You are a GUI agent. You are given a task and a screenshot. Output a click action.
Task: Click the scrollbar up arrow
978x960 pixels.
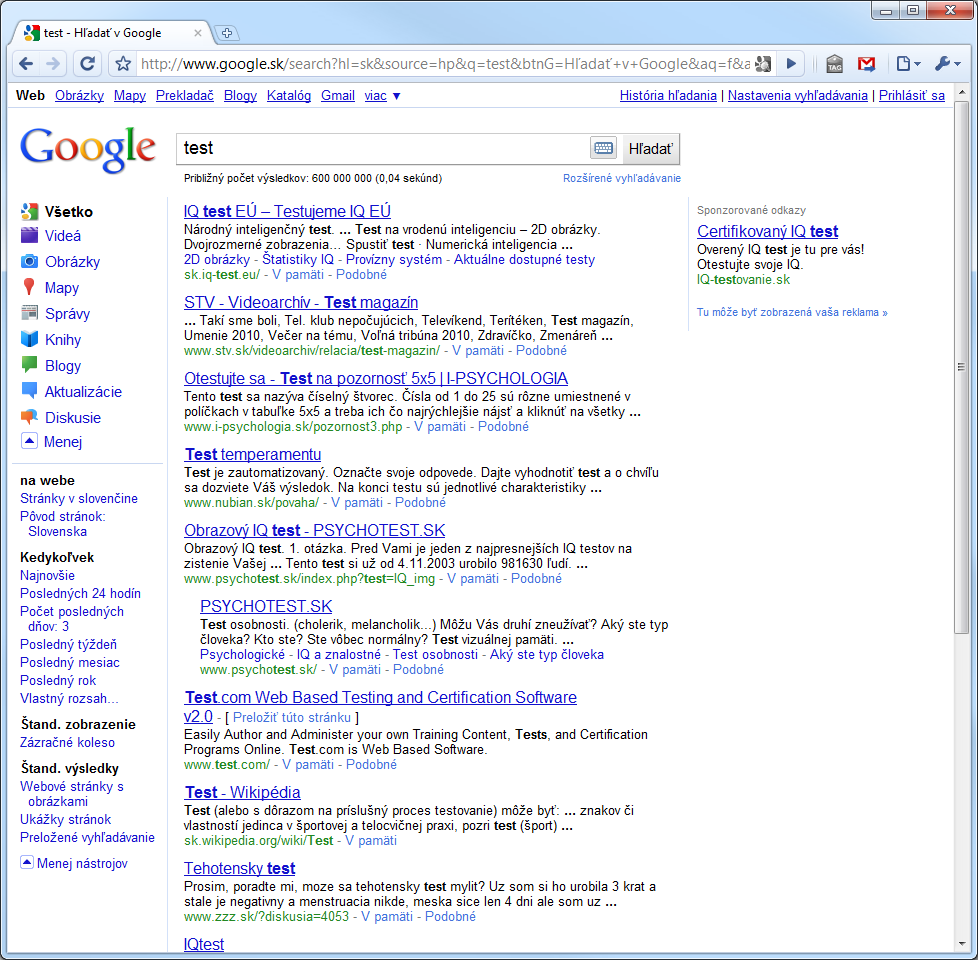click(961, 92)
